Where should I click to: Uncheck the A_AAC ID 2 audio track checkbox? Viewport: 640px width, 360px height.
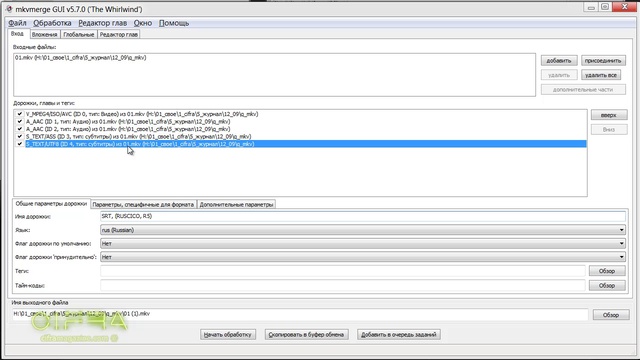[20, 129]
